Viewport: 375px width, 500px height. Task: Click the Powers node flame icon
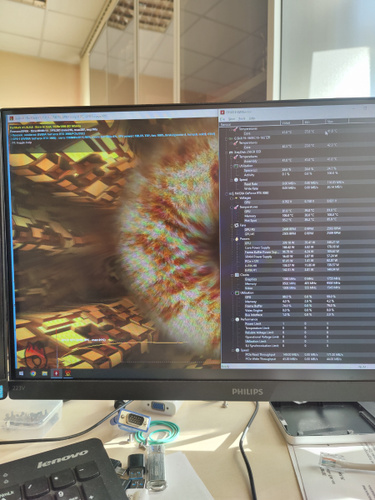236,239
